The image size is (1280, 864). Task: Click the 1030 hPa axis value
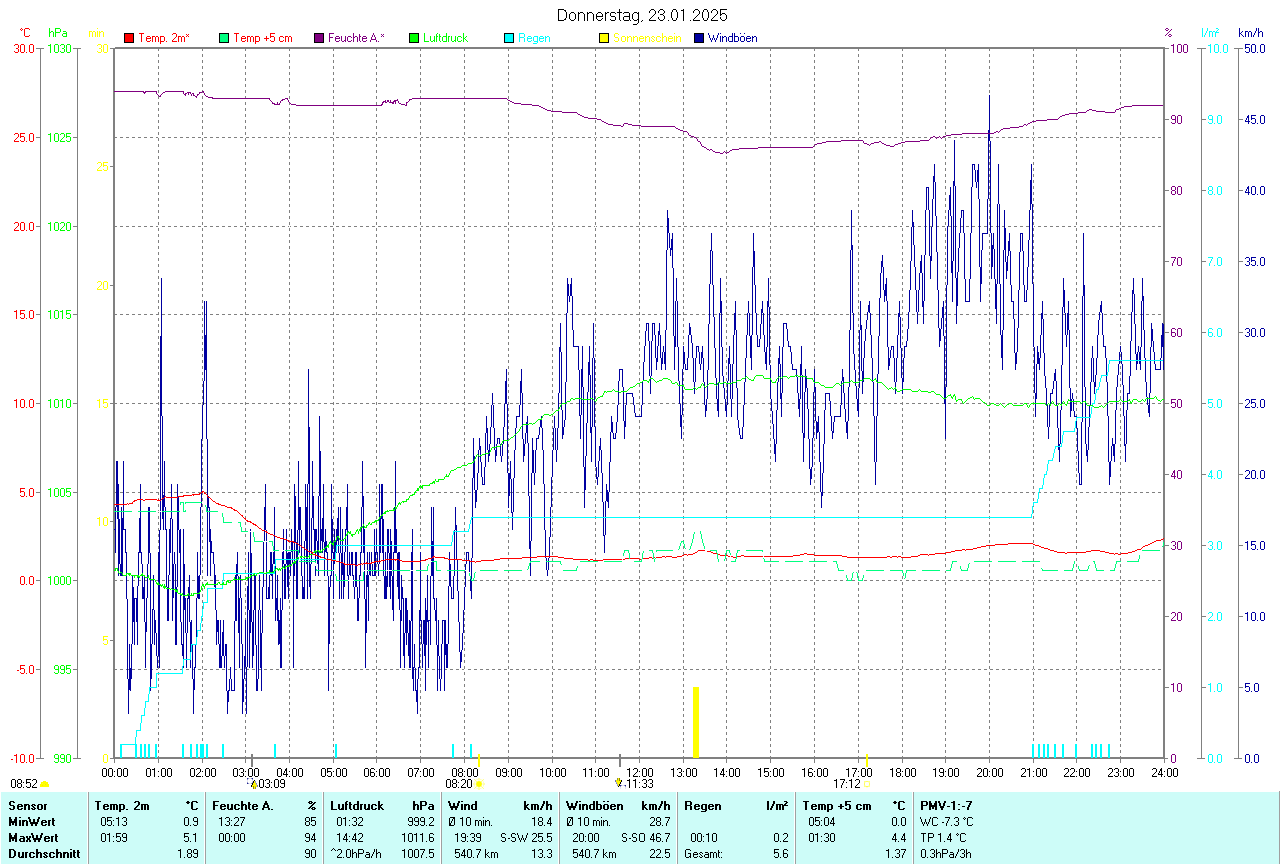click(59, 48)
